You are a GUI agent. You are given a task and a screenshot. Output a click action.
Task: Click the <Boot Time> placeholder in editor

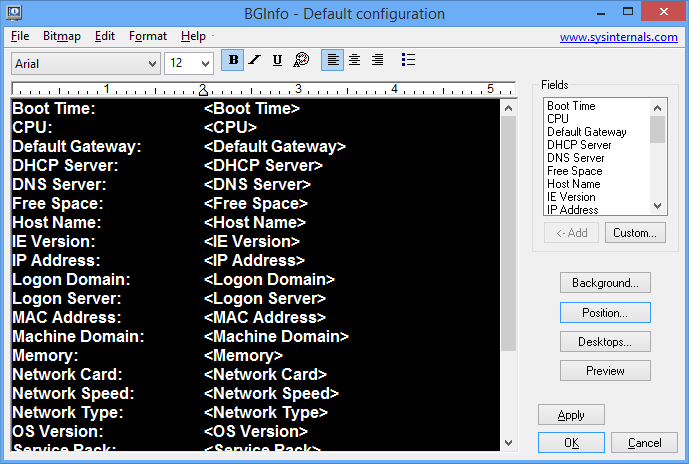[x=252, y=109]
